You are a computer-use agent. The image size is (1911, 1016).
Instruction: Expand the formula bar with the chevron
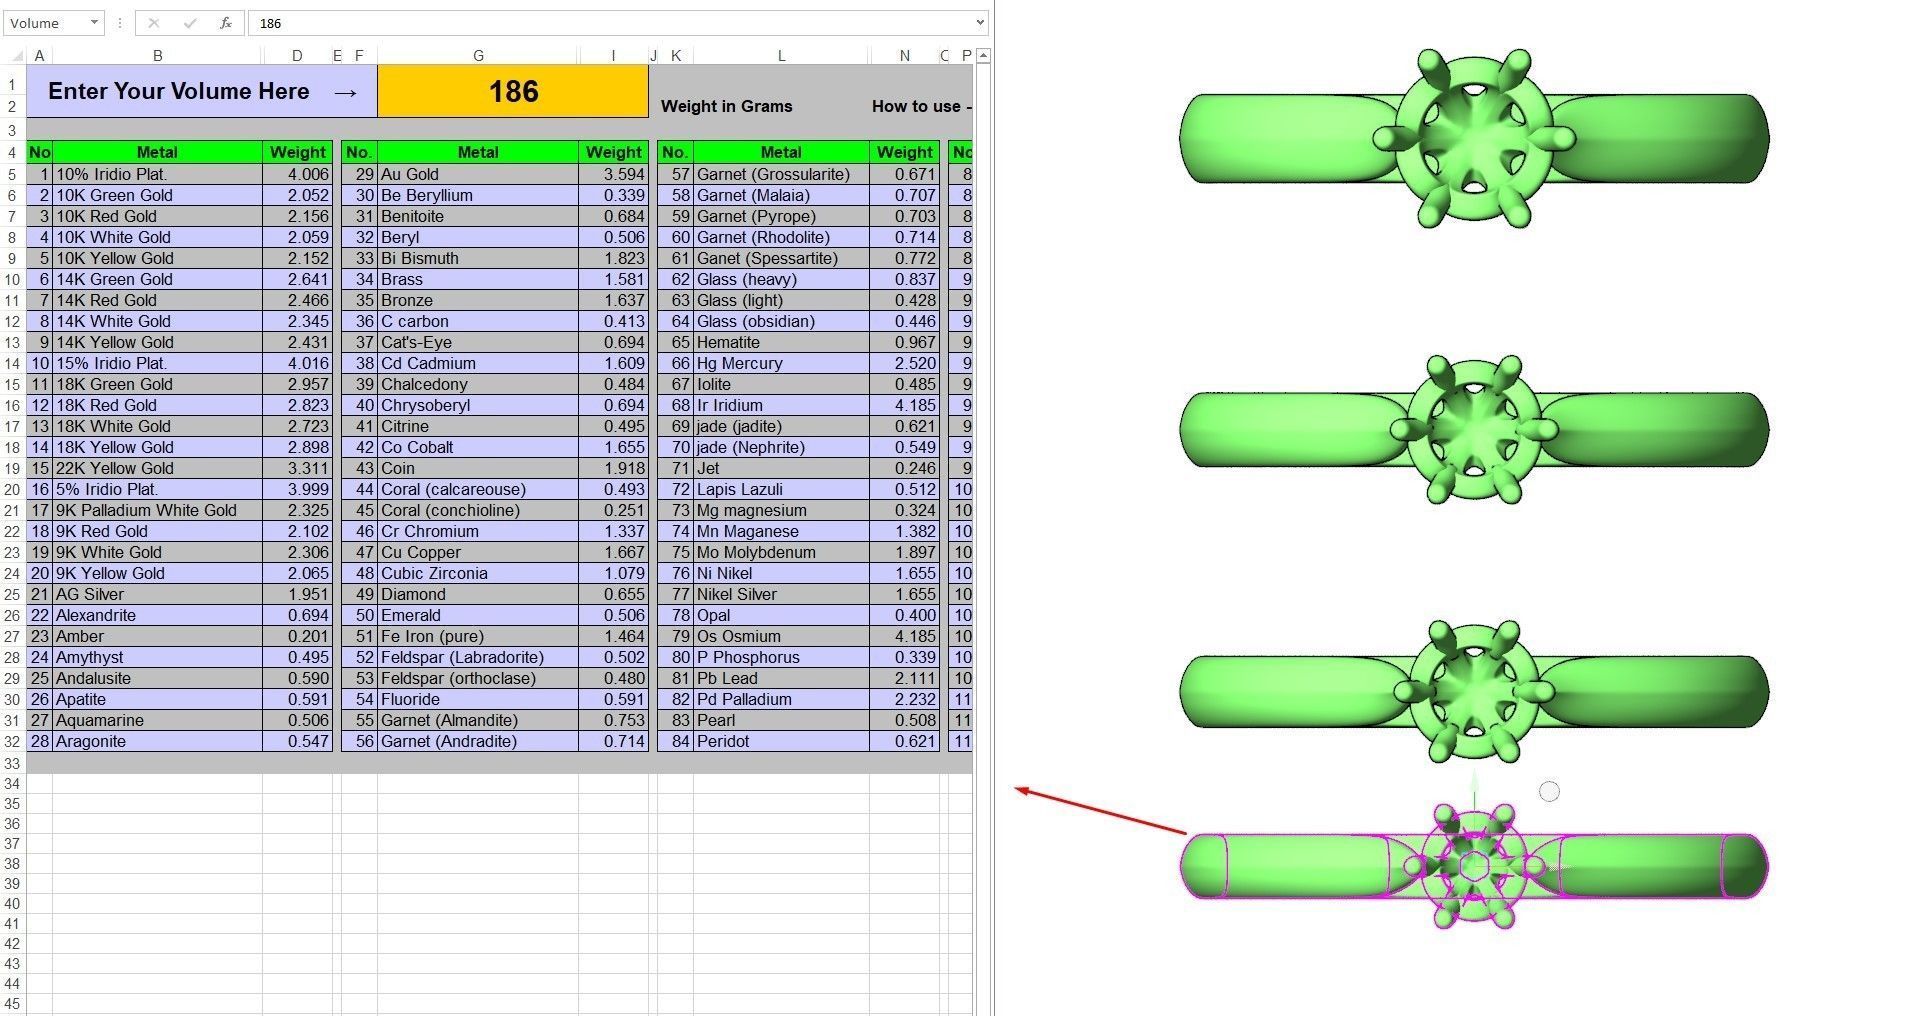coord(979,23)
